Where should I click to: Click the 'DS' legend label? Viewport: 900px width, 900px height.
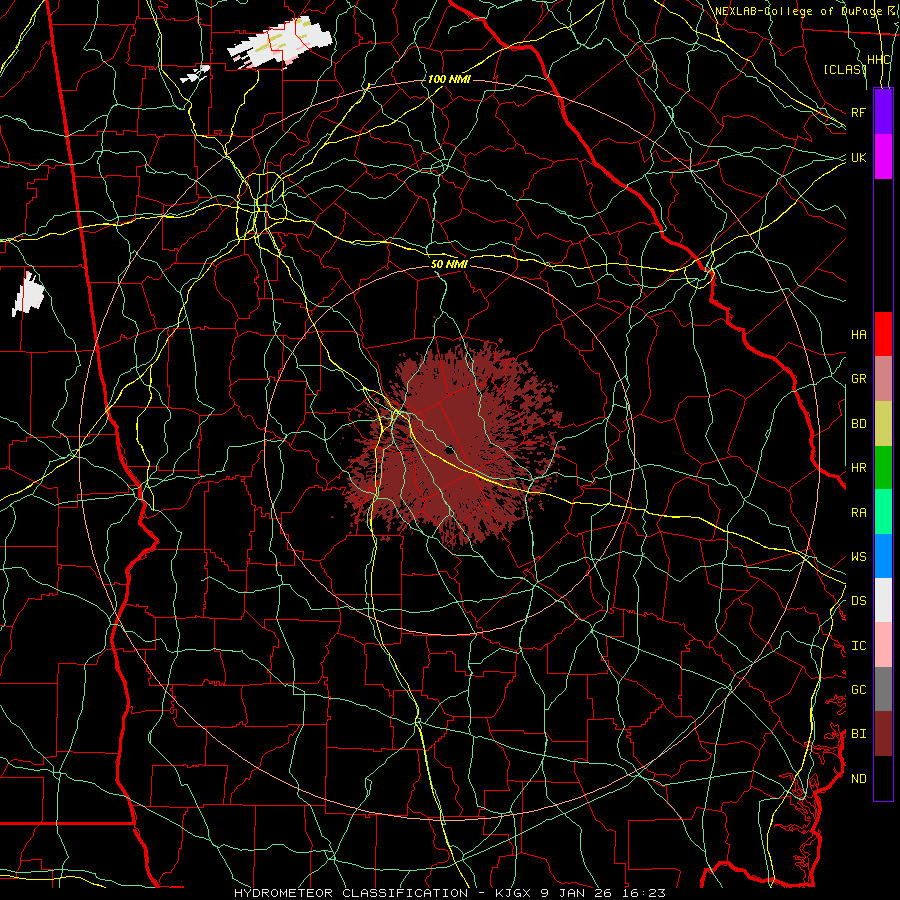click(x=858, y=601)
